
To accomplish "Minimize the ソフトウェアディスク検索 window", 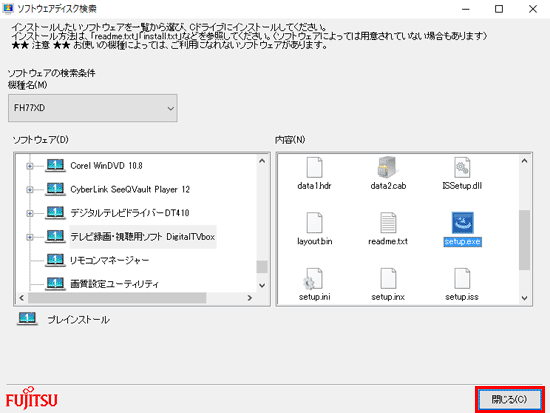I will (x=466, y=9).
